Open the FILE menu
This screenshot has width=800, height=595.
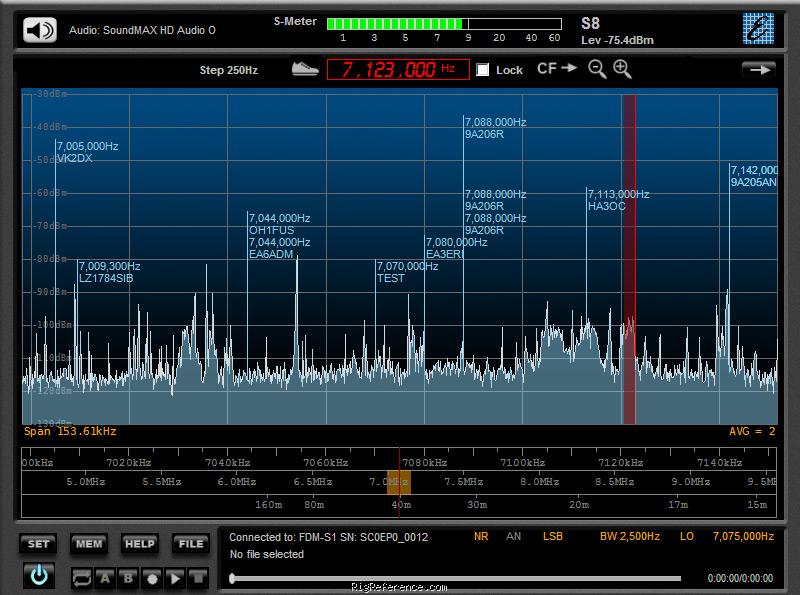pyautogui.click(x=191, y=544)
